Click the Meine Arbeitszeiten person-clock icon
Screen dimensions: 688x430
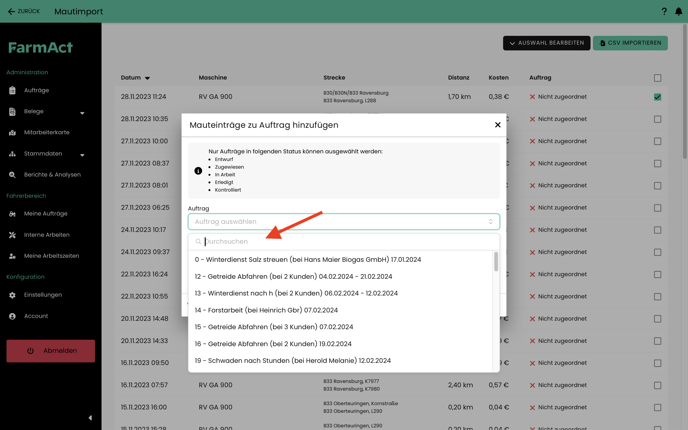12,256
